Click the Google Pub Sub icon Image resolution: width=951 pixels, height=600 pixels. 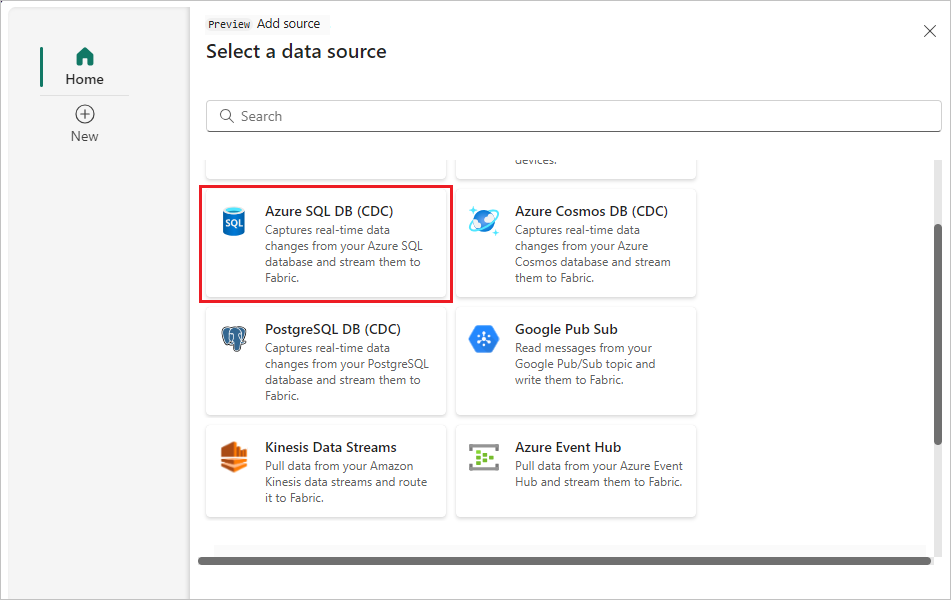pyautogui.click(x=484, y=337)
